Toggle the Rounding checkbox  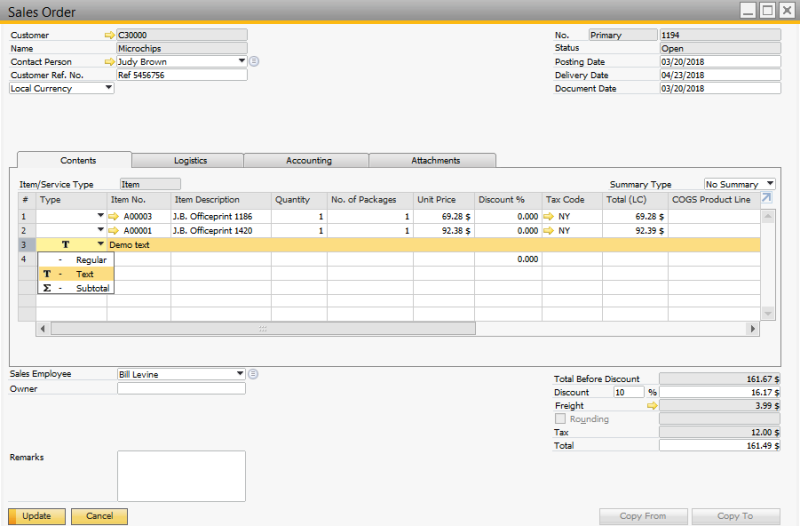coord(560,419)
